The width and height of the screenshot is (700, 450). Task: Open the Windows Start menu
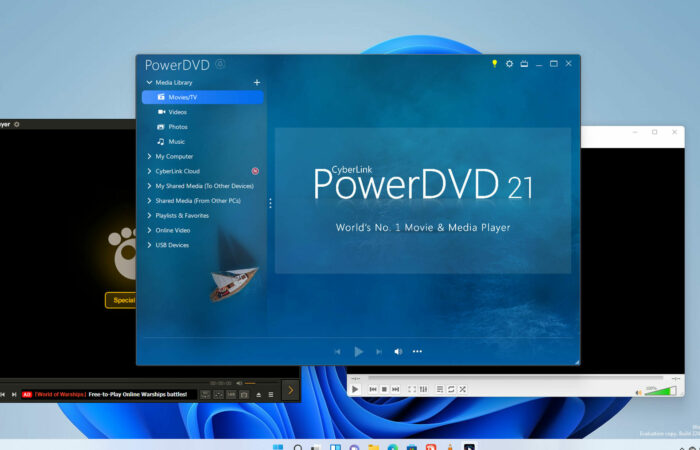coord(278,447)
